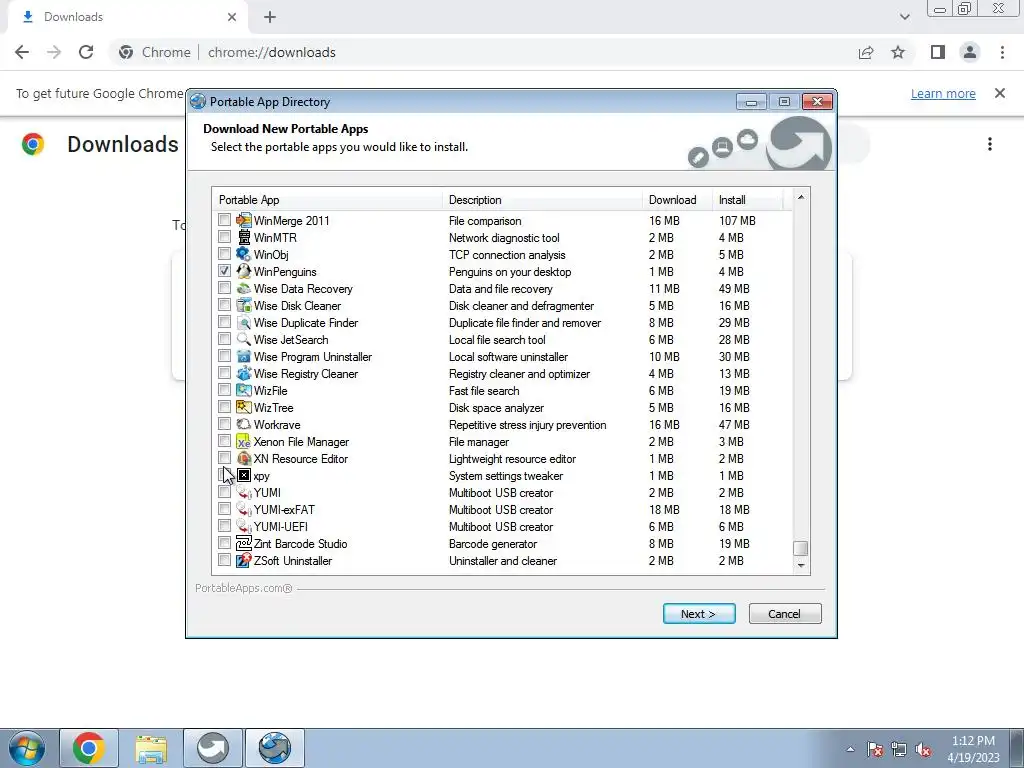The height and width of the screenshot is (768, 1024).
Task: Click the xpy app icon
Action: [x=244, y=475]
